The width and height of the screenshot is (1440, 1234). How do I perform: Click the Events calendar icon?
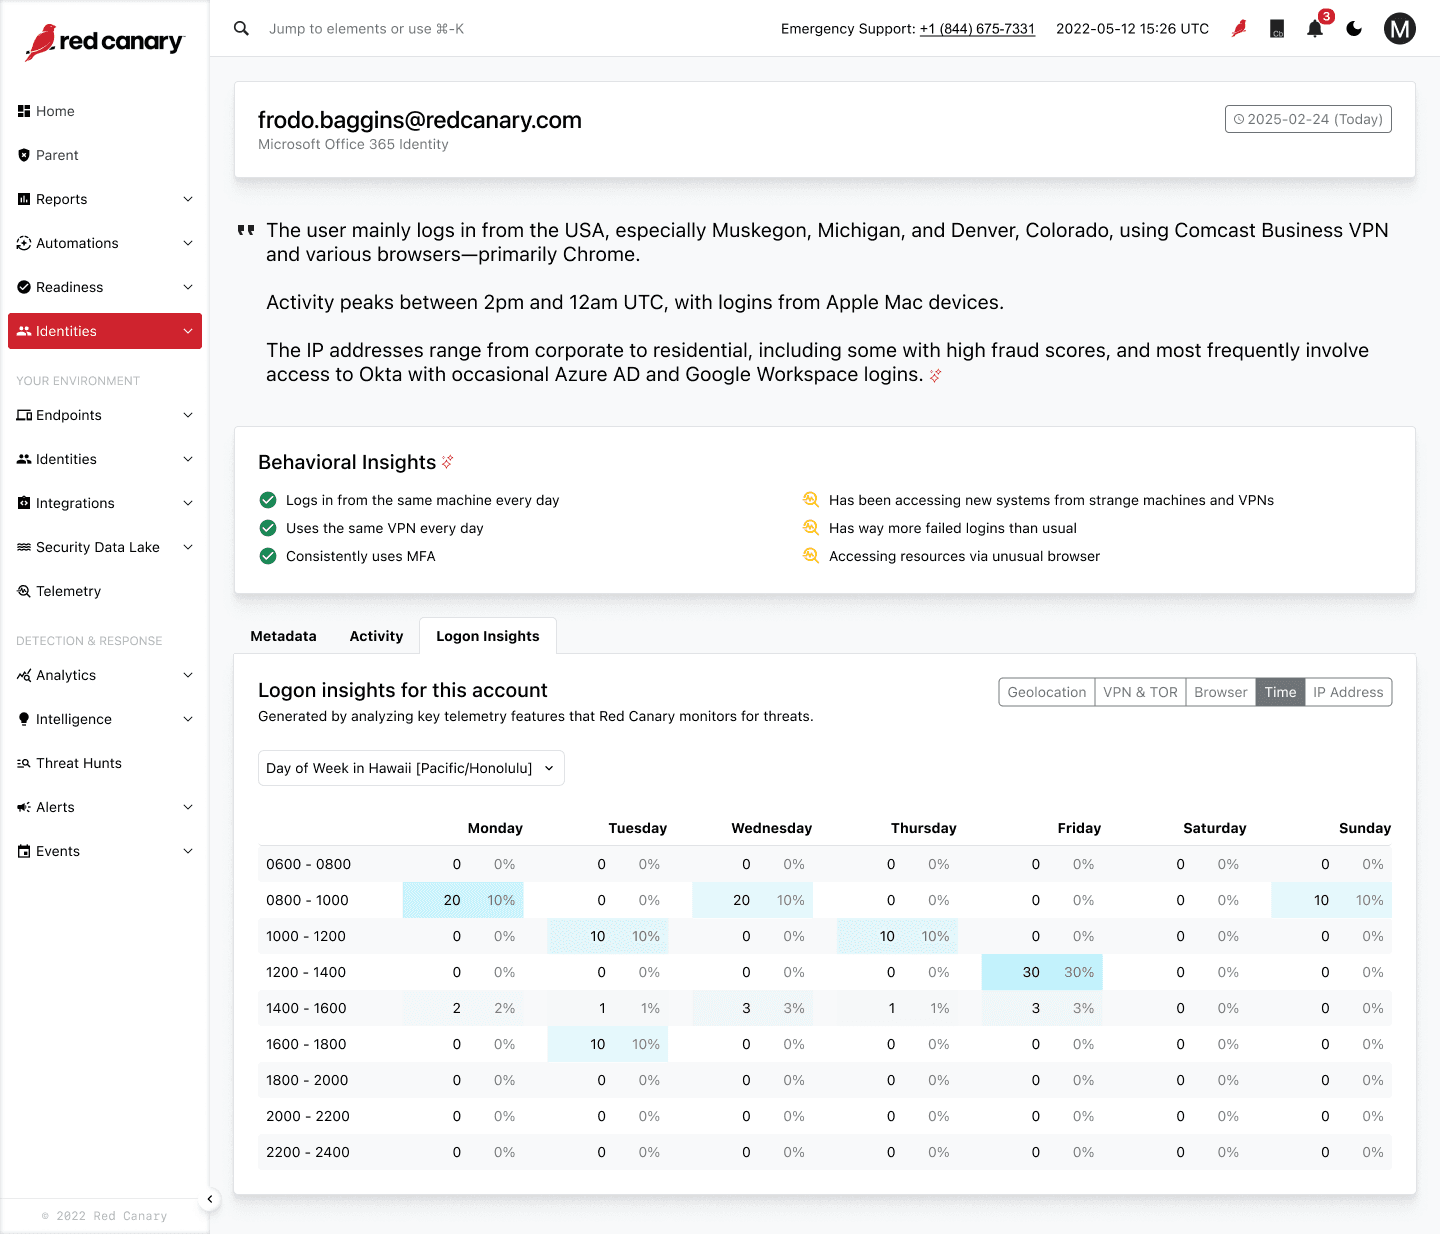[x=24, y=851]
